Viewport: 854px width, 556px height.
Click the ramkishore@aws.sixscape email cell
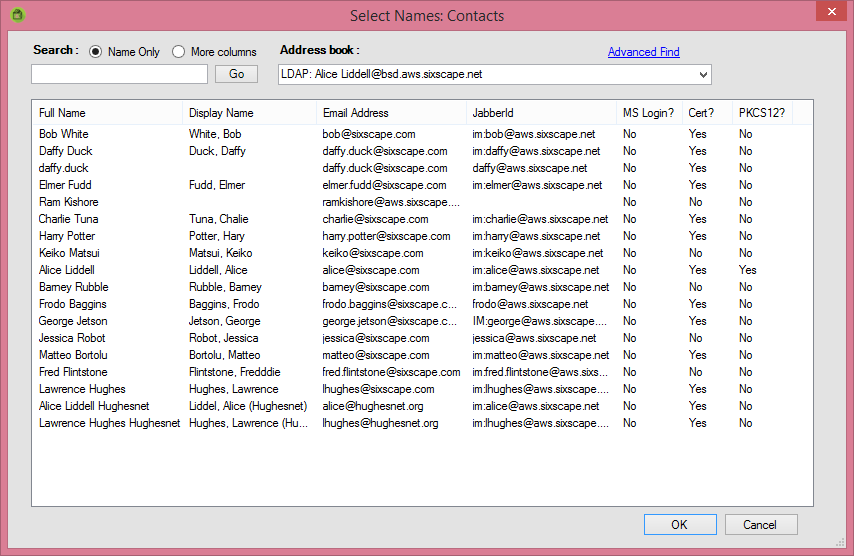(391, 202)
